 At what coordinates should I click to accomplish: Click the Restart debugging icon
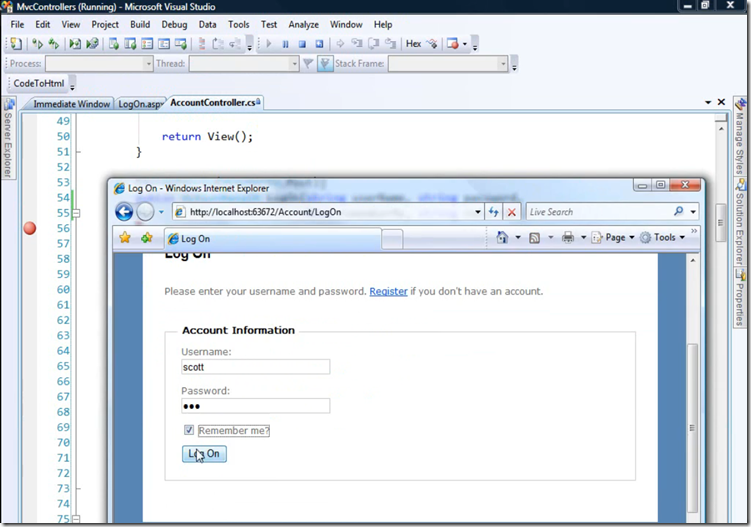point(319,44)
